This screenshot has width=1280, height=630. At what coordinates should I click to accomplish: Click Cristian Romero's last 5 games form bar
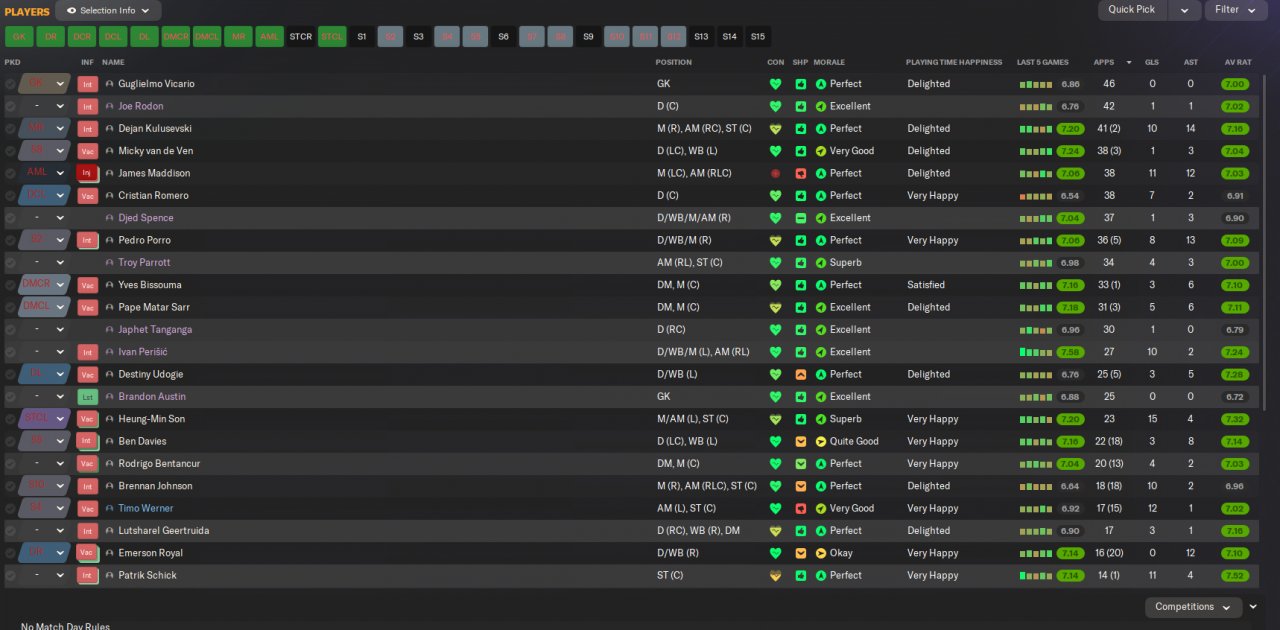pyautogui.click(x=1036, y=196)
